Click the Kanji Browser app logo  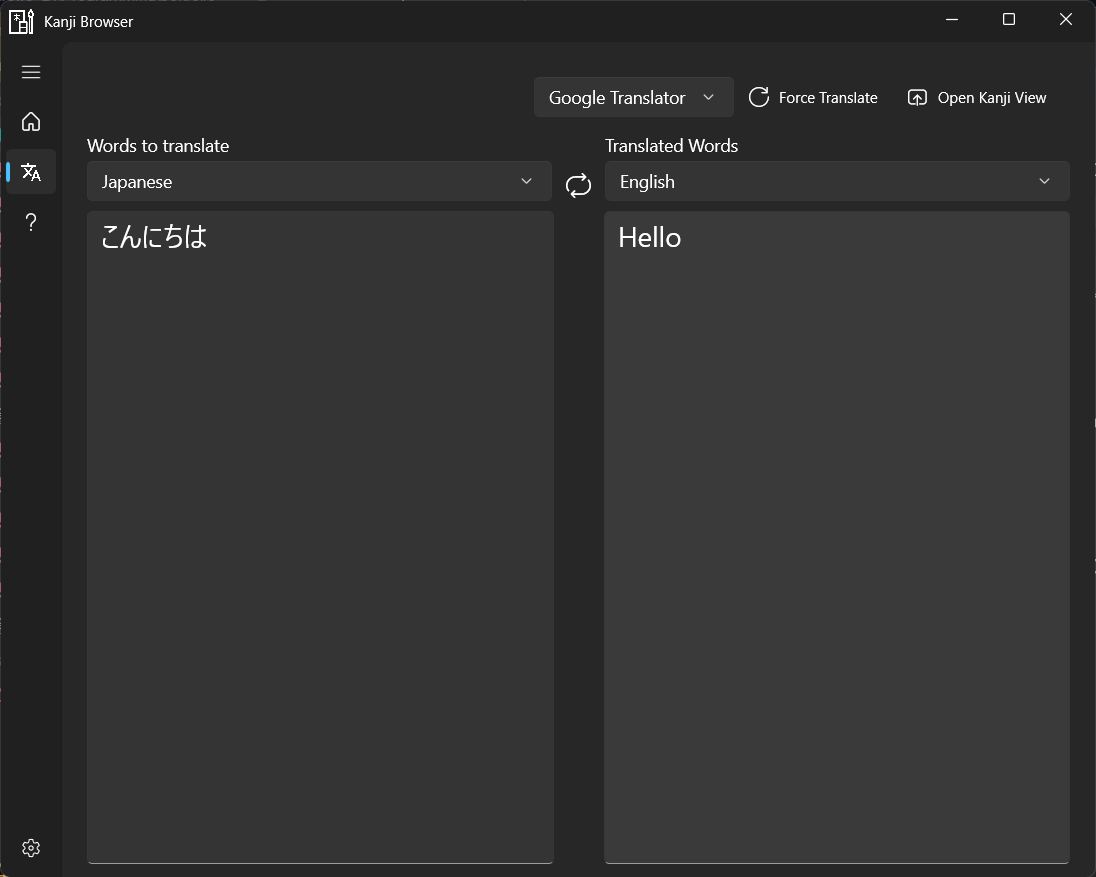21,21
